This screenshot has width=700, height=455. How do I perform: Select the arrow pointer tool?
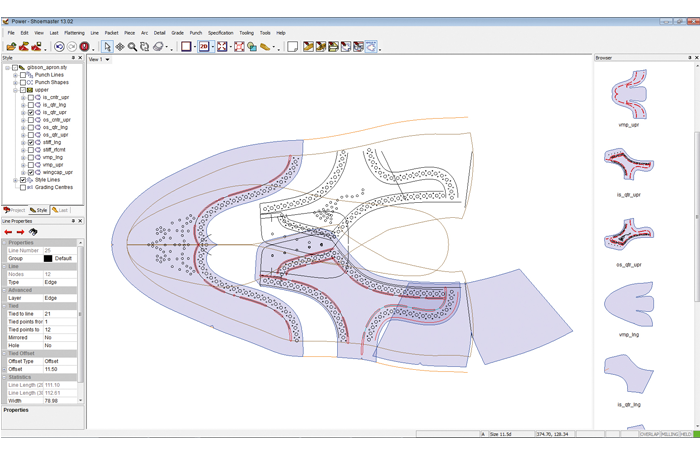[x=107, y=46]
